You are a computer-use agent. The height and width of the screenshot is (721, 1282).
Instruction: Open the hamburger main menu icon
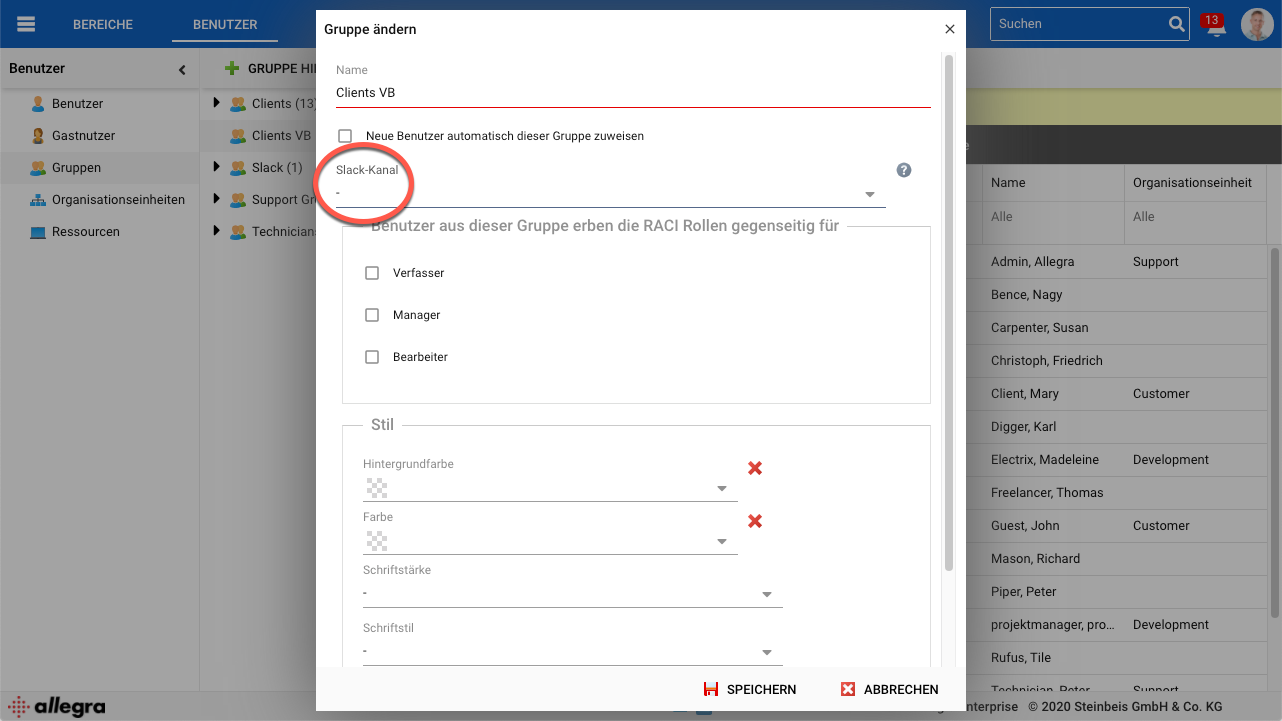pyautogui.click(x=26, y=24)
